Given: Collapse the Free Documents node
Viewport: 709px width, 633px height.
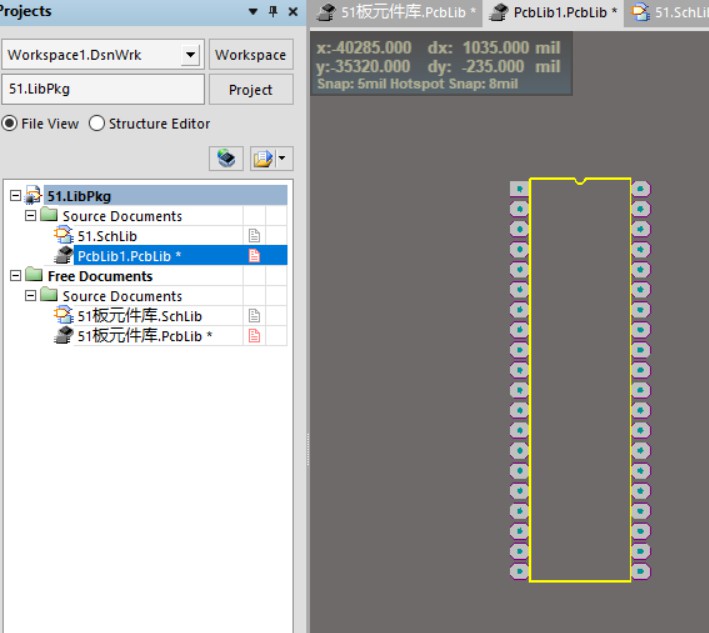Looking at the screenshot, I should point(15,276).
